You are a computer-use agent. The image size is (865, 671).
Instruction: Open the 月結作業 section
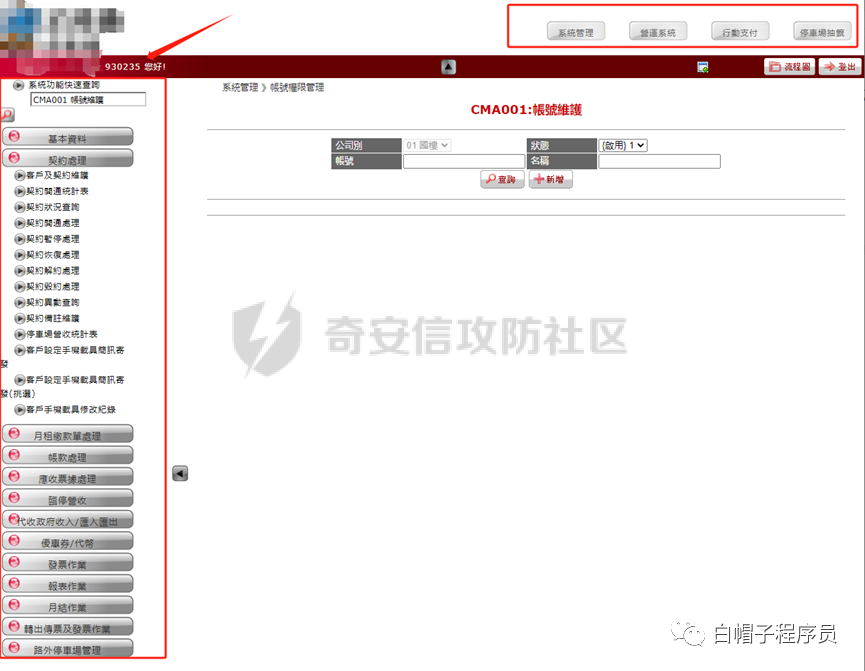point(67,605)
